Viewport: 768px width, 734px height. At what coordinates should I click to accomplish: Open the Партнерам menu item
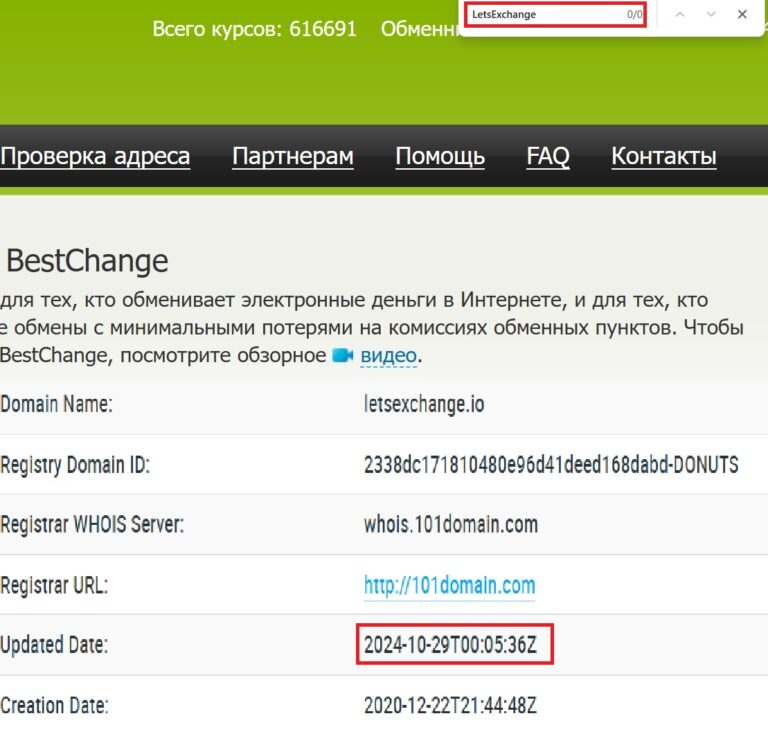click(292, 156)
